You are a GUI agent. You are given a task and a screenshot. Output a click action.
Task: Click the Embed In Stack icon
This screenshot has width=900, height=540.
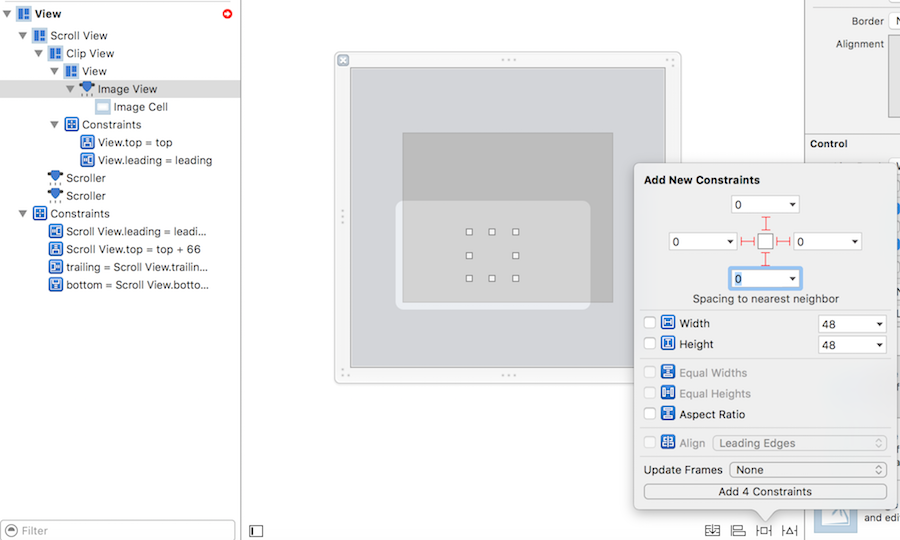712,530
